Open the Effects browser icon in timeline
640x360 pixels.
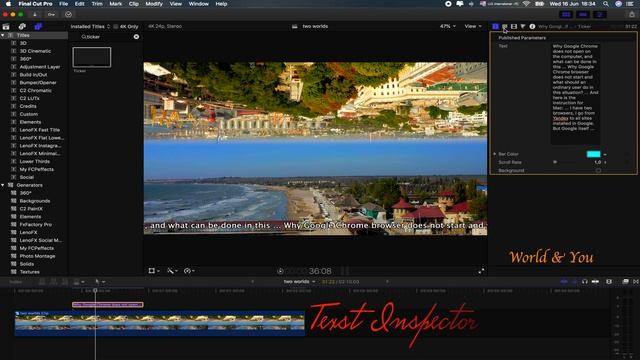point(625,281)
